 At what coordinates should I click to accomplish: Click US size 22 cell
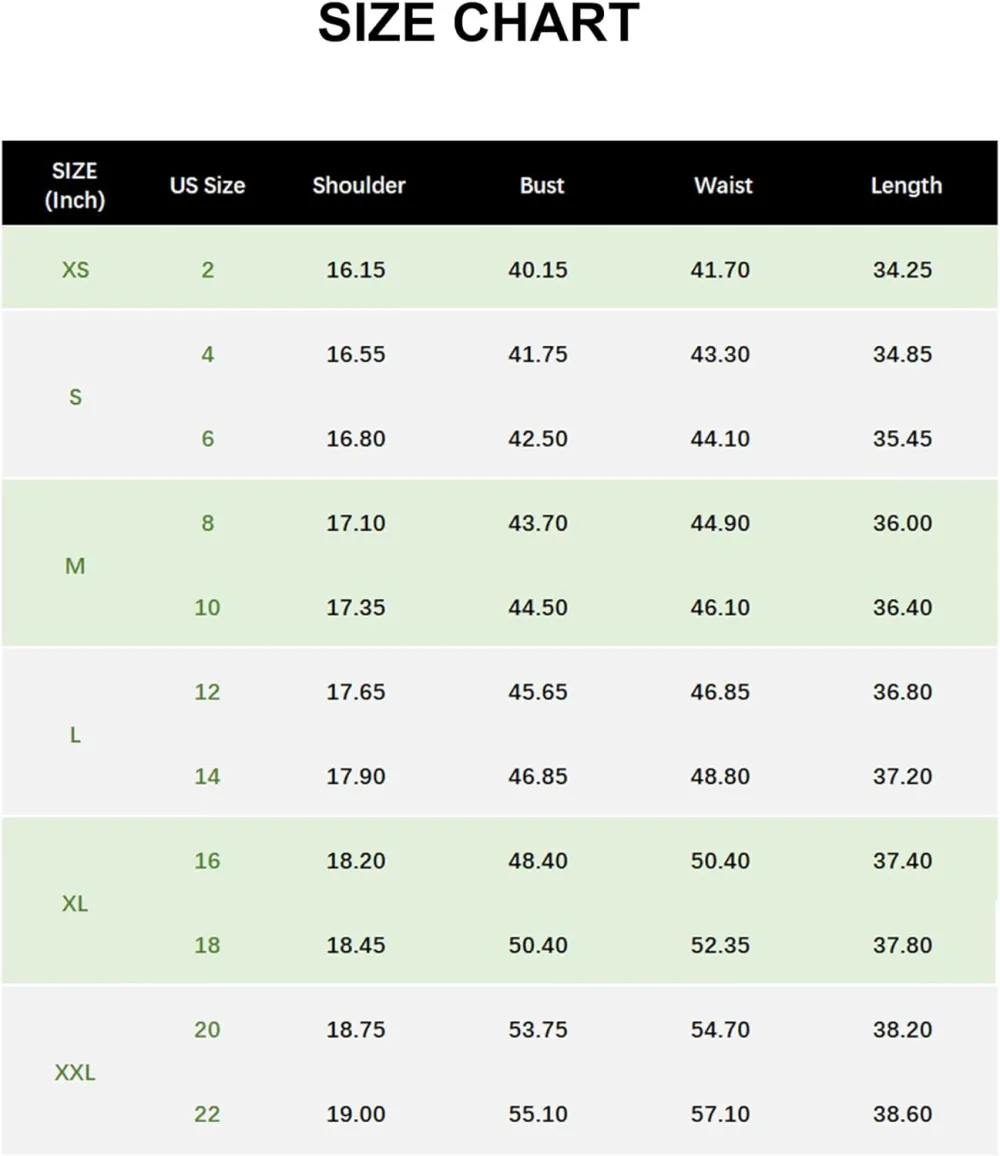point(207,1114)
